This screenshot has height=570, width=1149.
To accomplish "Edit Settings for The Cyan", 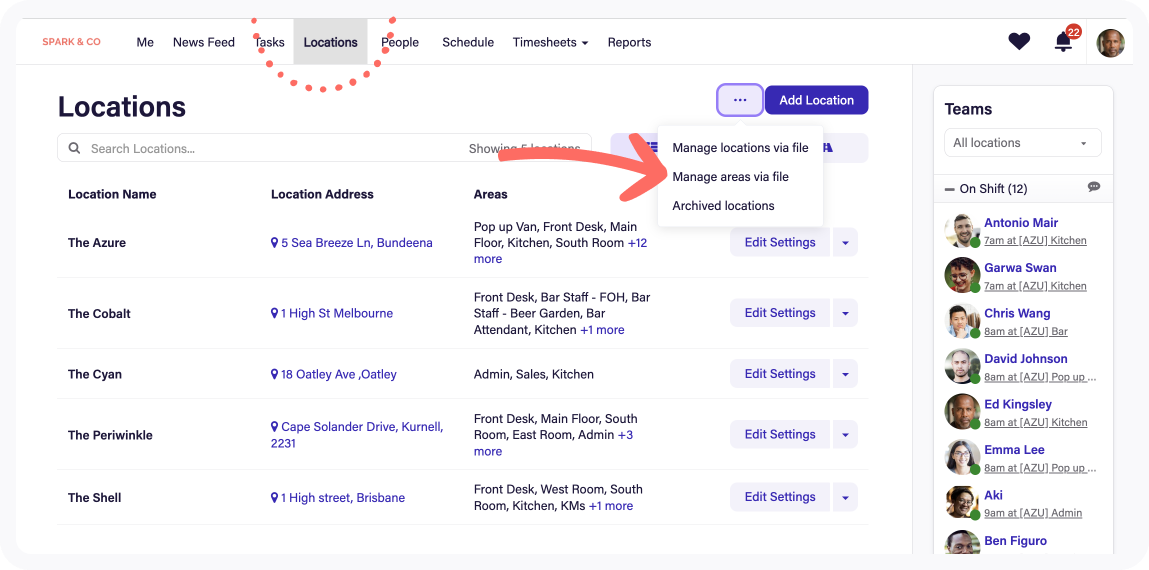I will pyautogui.click(x=779, y=374).
